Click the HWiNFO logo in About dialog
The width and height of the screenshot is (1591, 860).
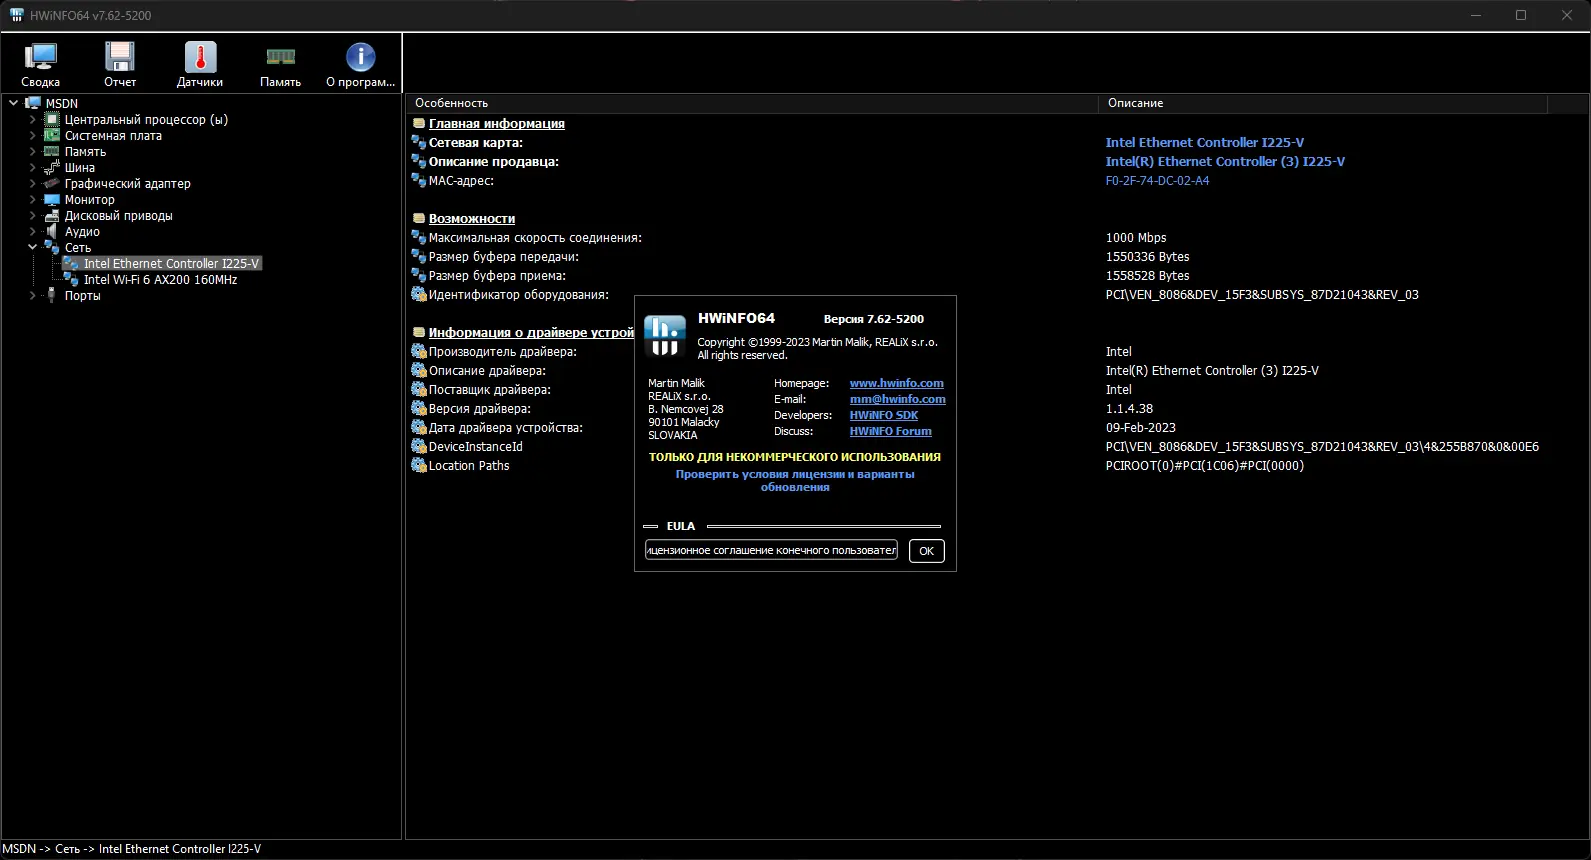(x=665, y=335)
